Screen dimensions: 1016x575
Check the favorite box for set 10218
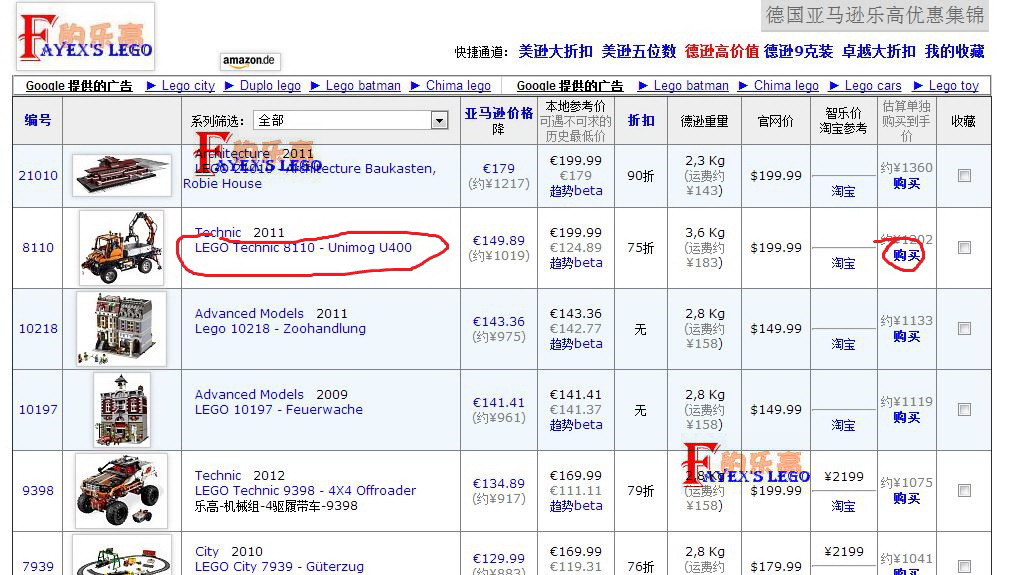964,329
